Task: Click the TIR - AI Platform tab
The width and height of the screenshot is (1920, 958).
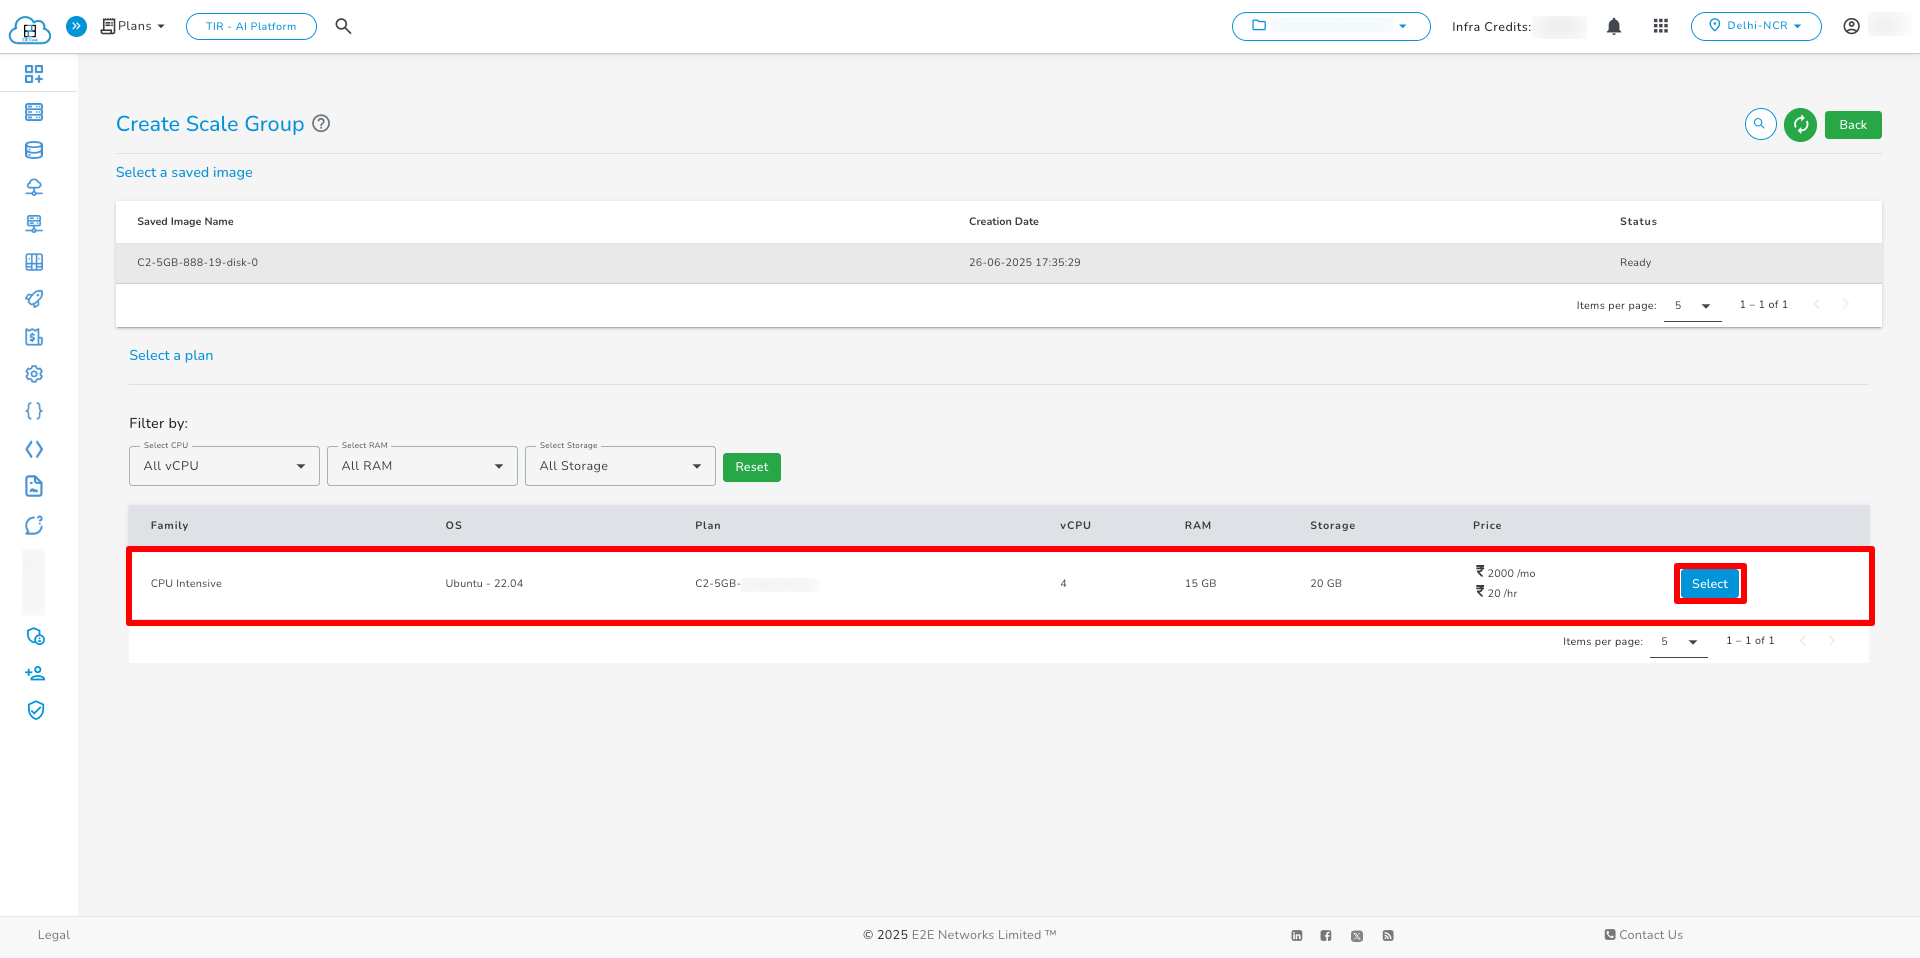Action: click(251, 26)
